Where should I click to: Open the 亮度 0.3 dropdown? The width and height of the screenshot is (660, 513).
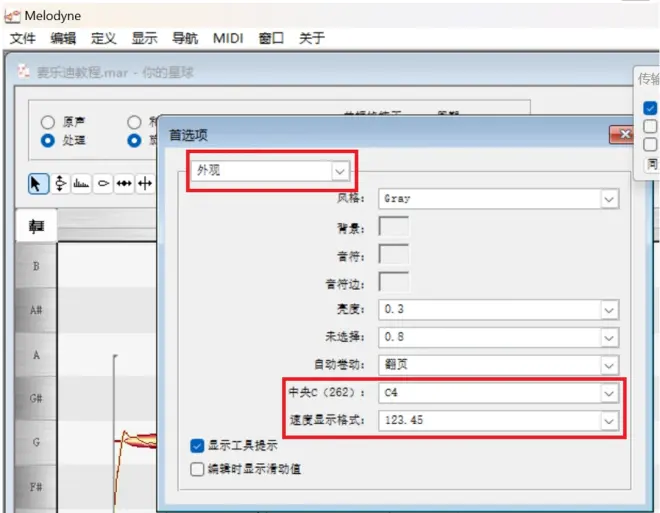coord(498,310)
